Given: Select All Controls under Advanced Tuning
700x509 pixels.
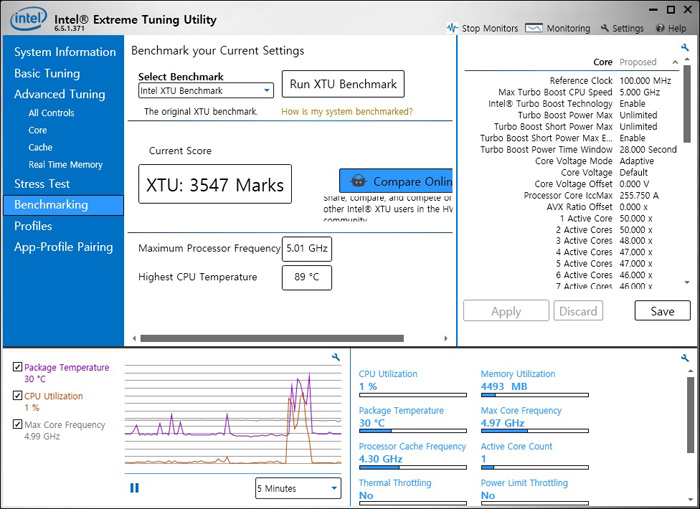Looking at the screenshot, I should pos(51,113).
